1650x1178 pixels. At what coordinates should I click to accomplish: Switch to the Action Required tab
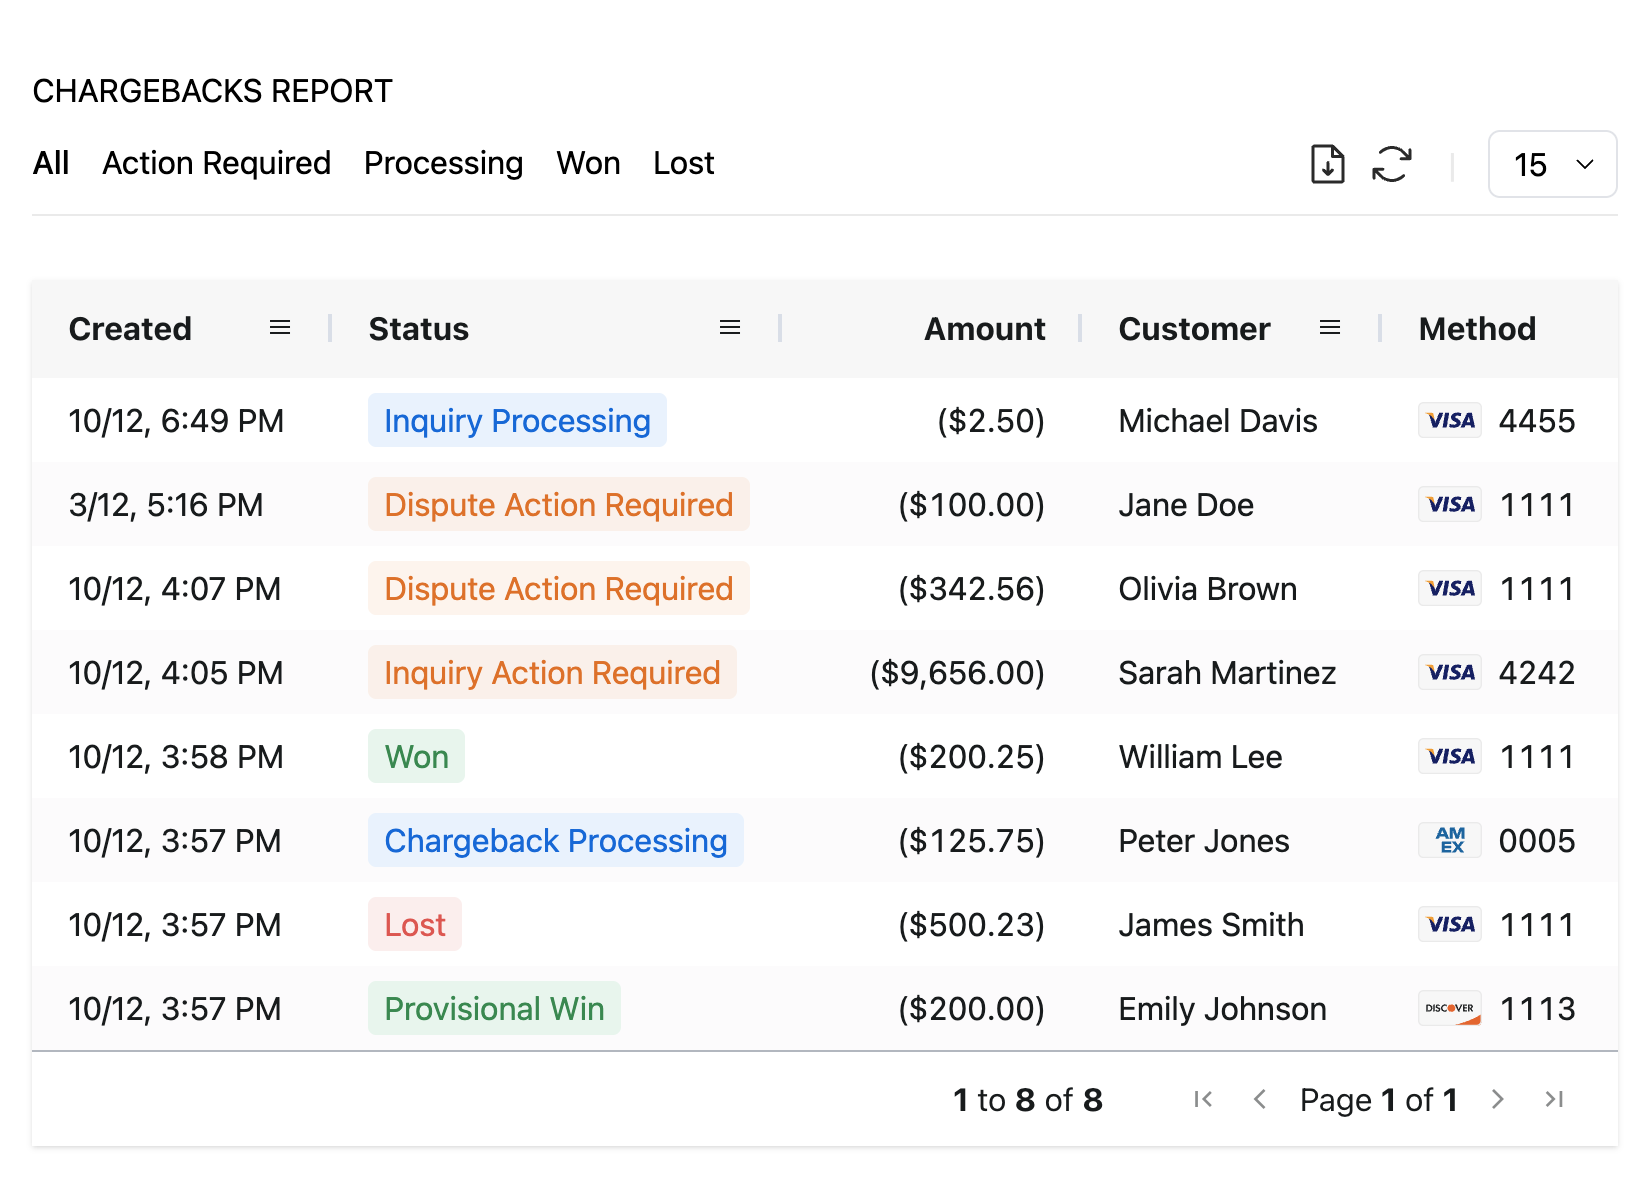coord(216,163)
